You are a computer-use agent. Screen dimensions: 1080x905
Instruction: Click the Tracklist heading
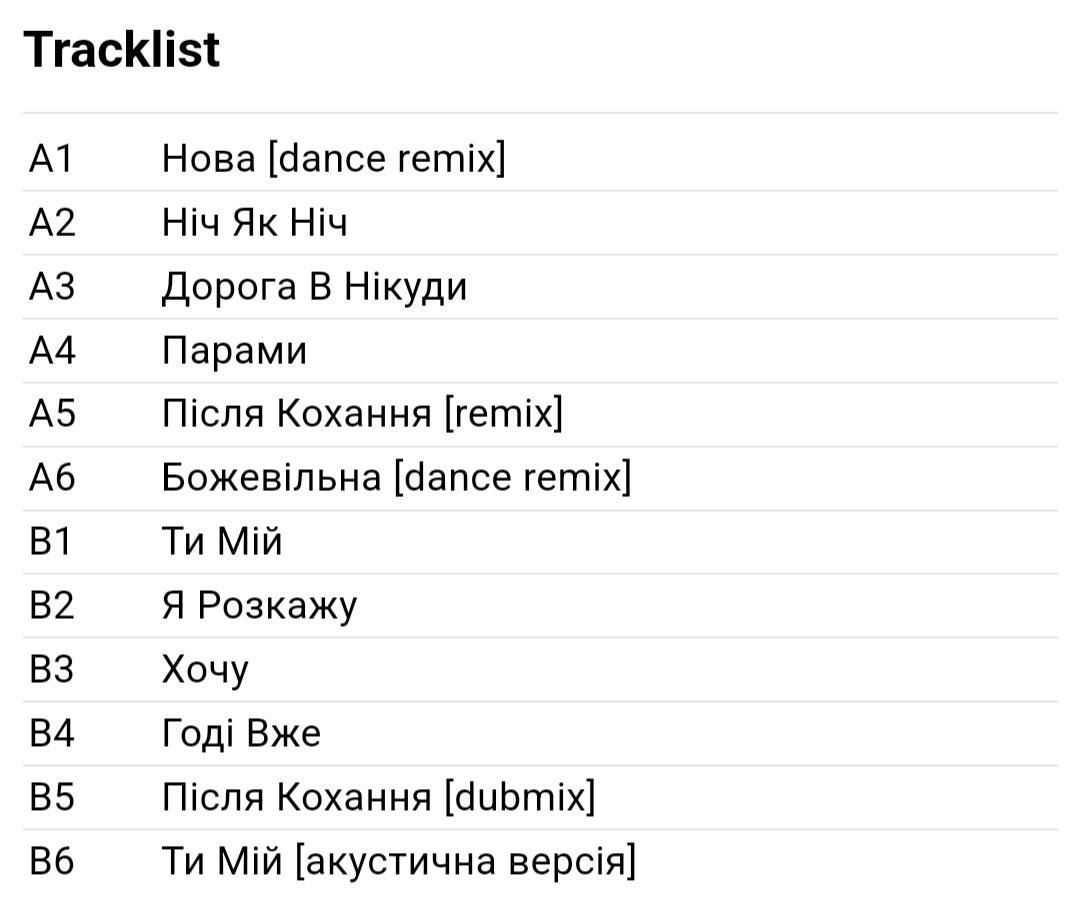coord(122,50)
